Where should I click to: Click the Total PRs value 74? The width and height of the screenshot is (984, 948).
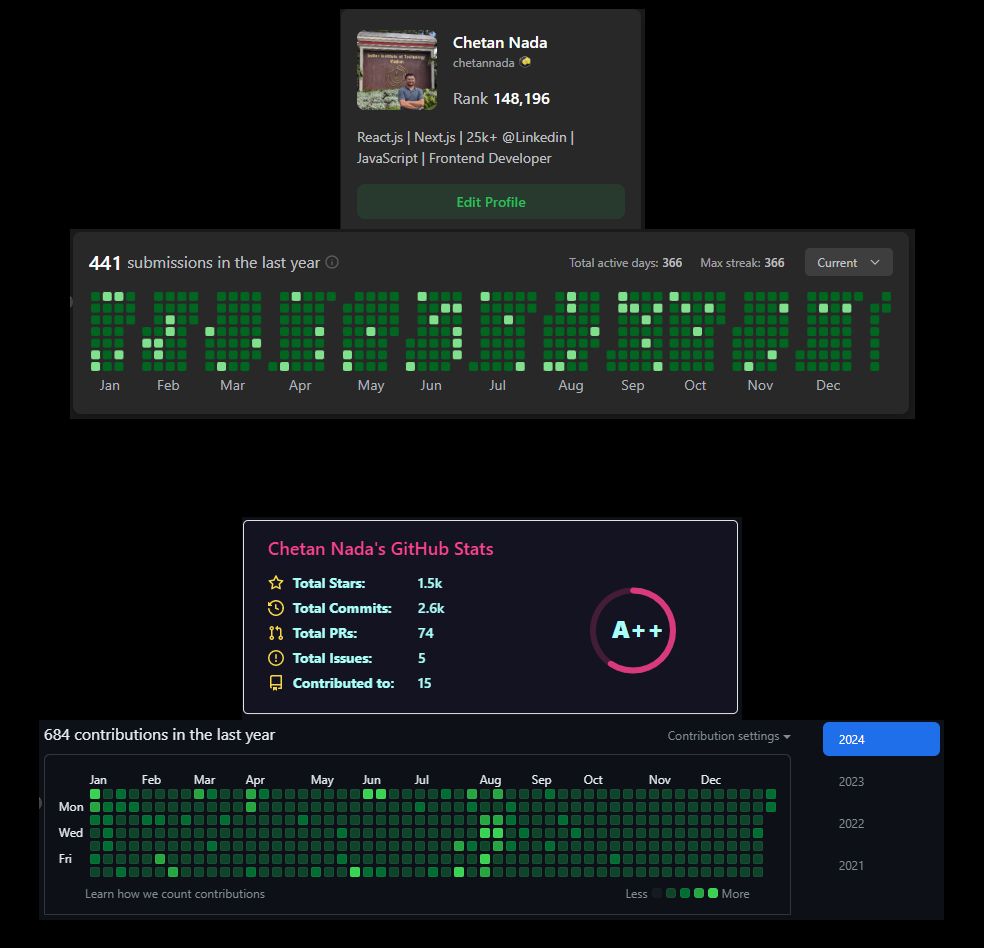[x=425, y=634]
